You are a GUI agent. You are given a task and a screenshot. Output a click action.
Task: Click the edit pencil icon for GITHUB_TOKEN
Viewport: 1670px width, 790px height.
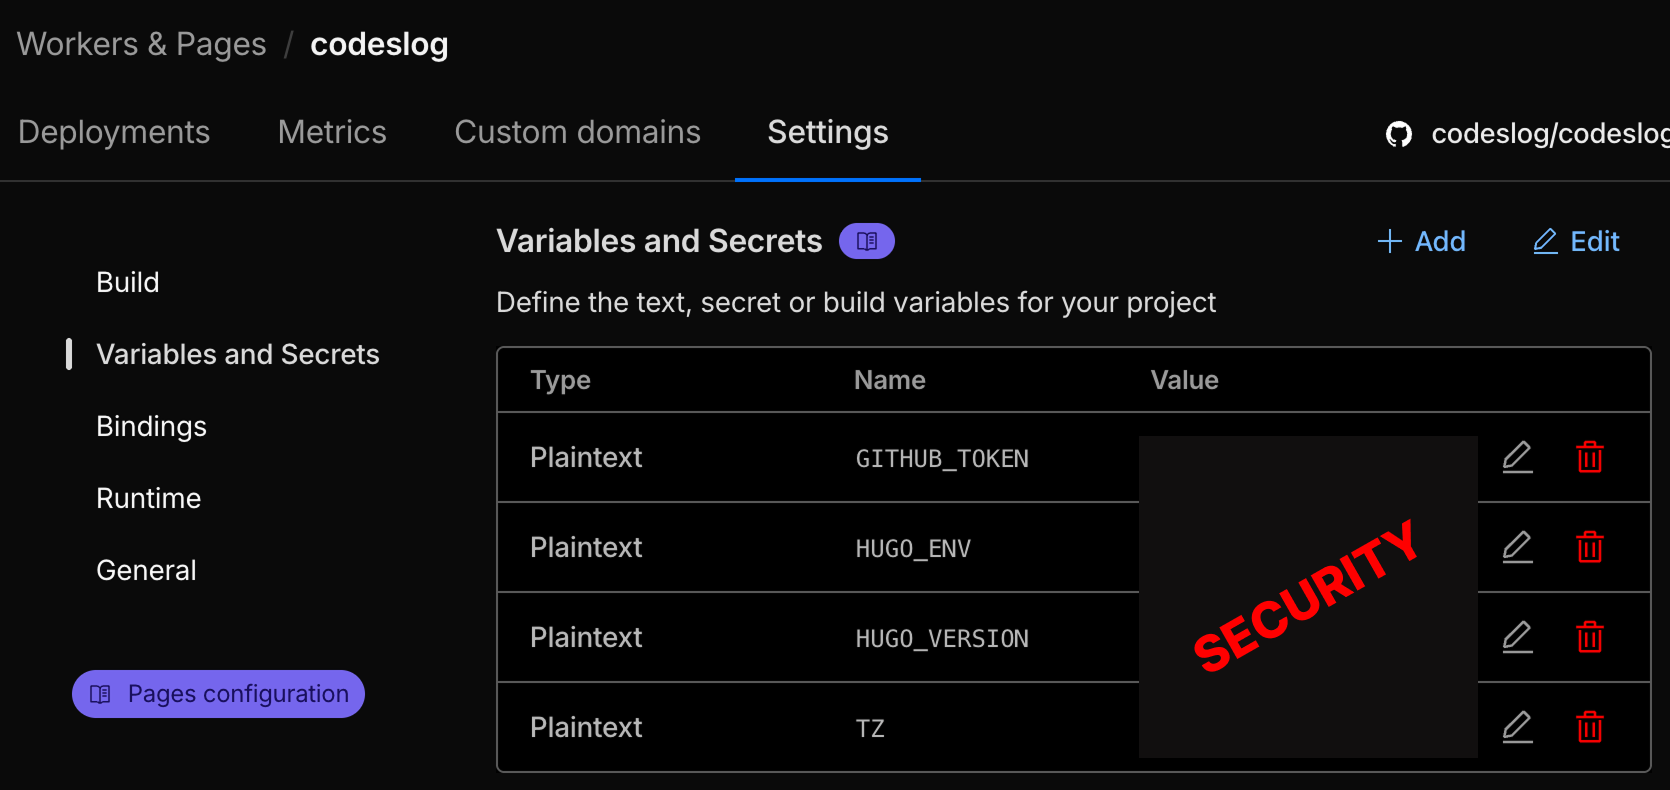[1517, 457]
